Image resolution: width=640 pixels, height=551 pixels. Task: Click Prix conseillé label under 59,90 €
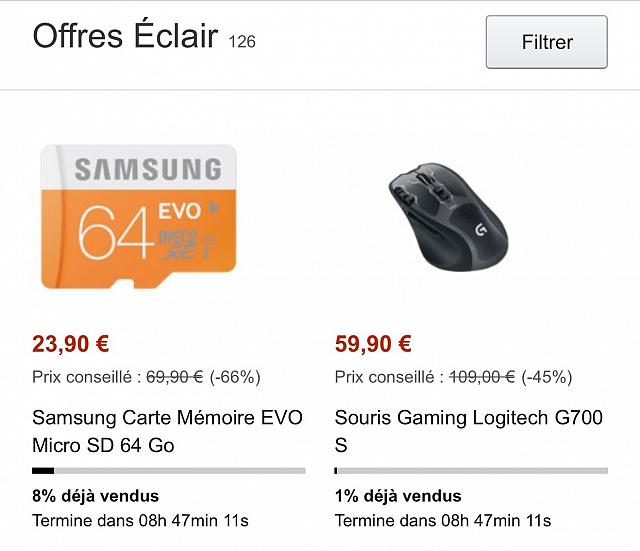point(388,377)
